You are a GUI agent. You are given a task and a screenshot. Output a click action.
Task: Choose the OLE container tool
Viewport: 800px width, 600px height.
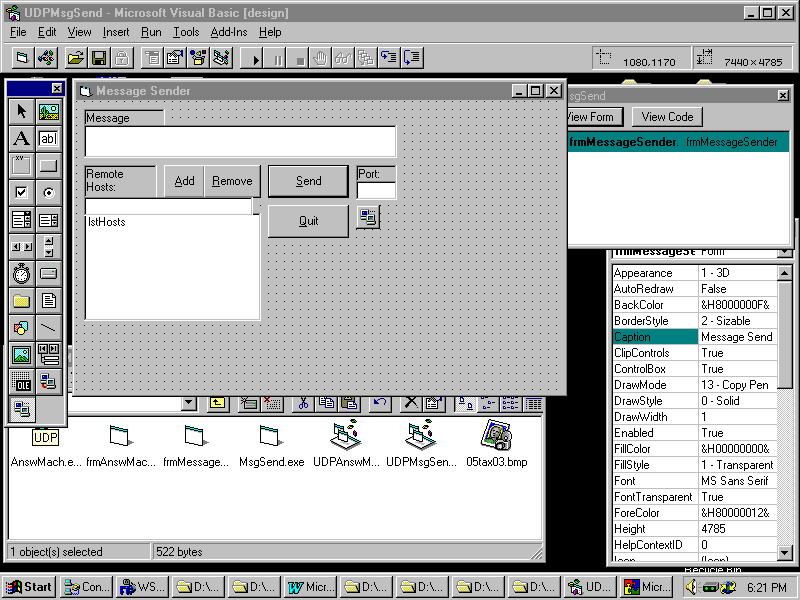(21, 381)
